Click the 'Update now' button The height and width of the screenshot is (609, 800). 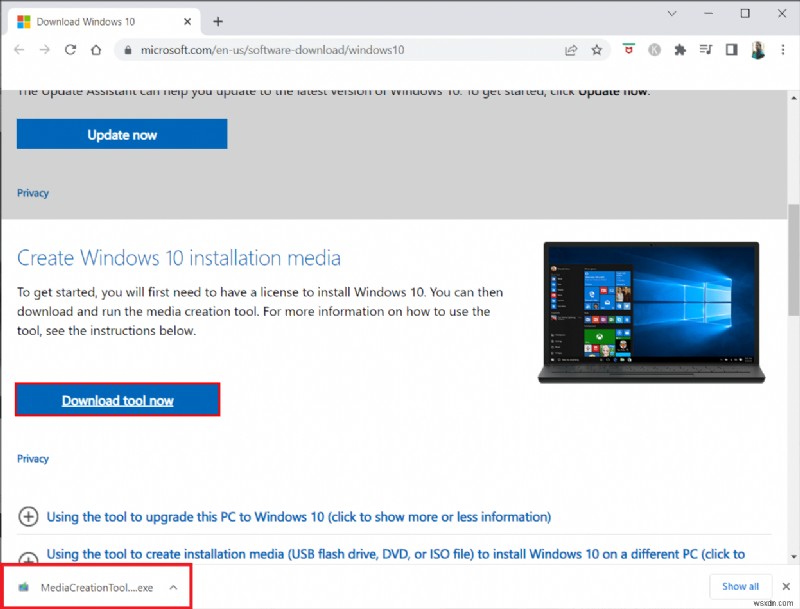[x=121, y=133]
